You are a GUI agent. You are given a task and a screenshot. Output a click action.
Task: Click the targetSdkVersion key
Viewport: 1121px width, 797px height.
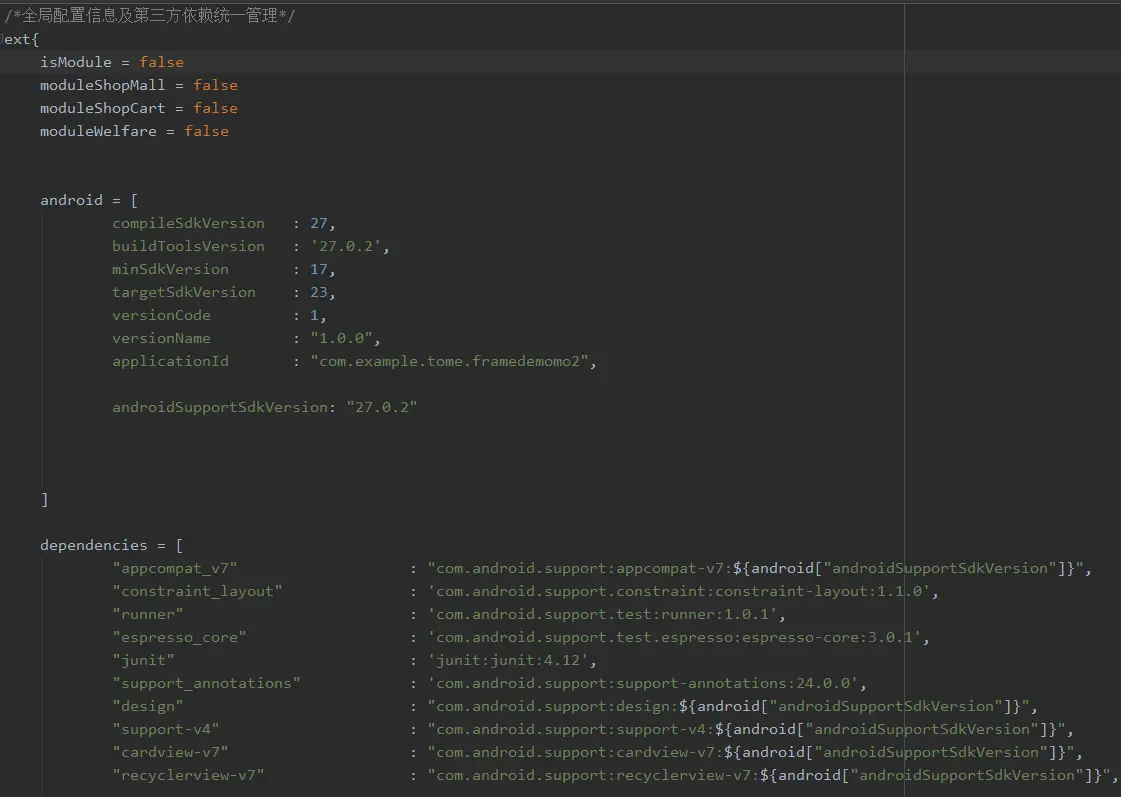(184, 292)
